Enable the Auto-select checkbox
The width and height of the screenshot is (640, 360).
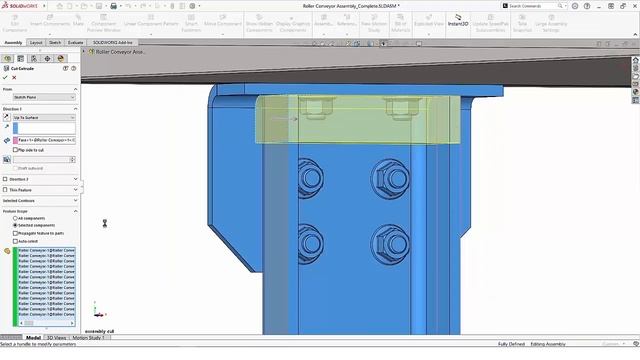click(x=16, y=242)
